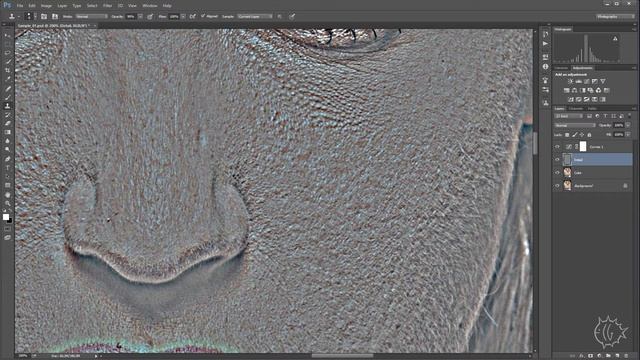
Task: Hide the selected highlighted layer
Action: pos(558,160)
